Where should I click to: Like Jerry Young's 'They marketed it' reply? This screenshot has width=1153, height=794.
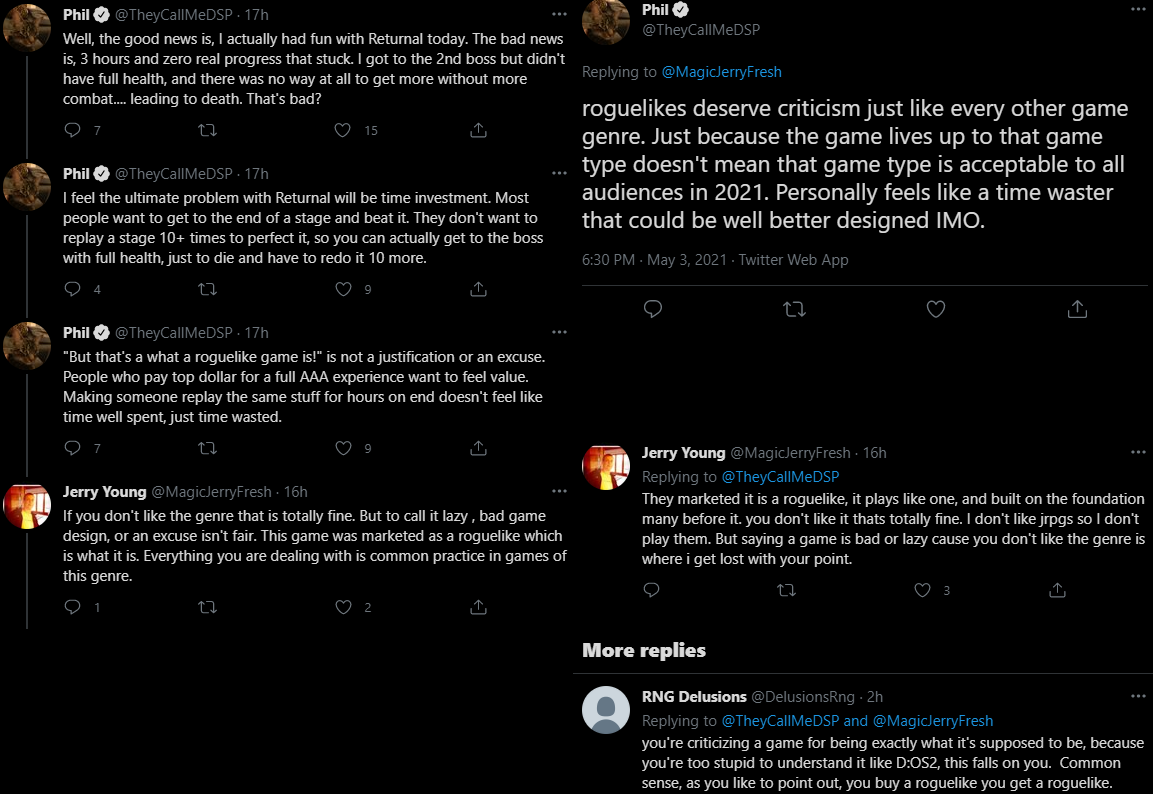pyautogui.click(x=922, y=590)
